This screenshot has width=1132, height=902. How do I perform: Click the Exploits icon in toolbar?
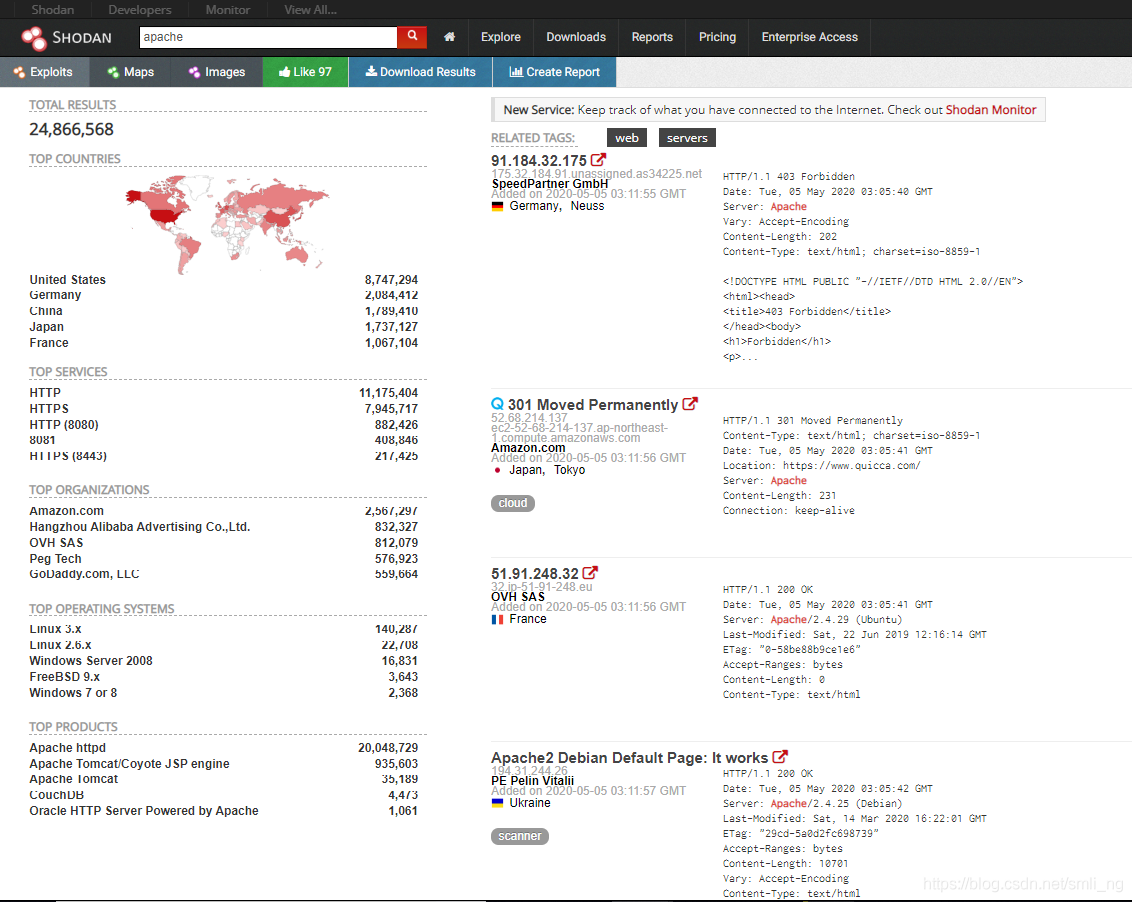pyautogui.click(x=19, y=72)
